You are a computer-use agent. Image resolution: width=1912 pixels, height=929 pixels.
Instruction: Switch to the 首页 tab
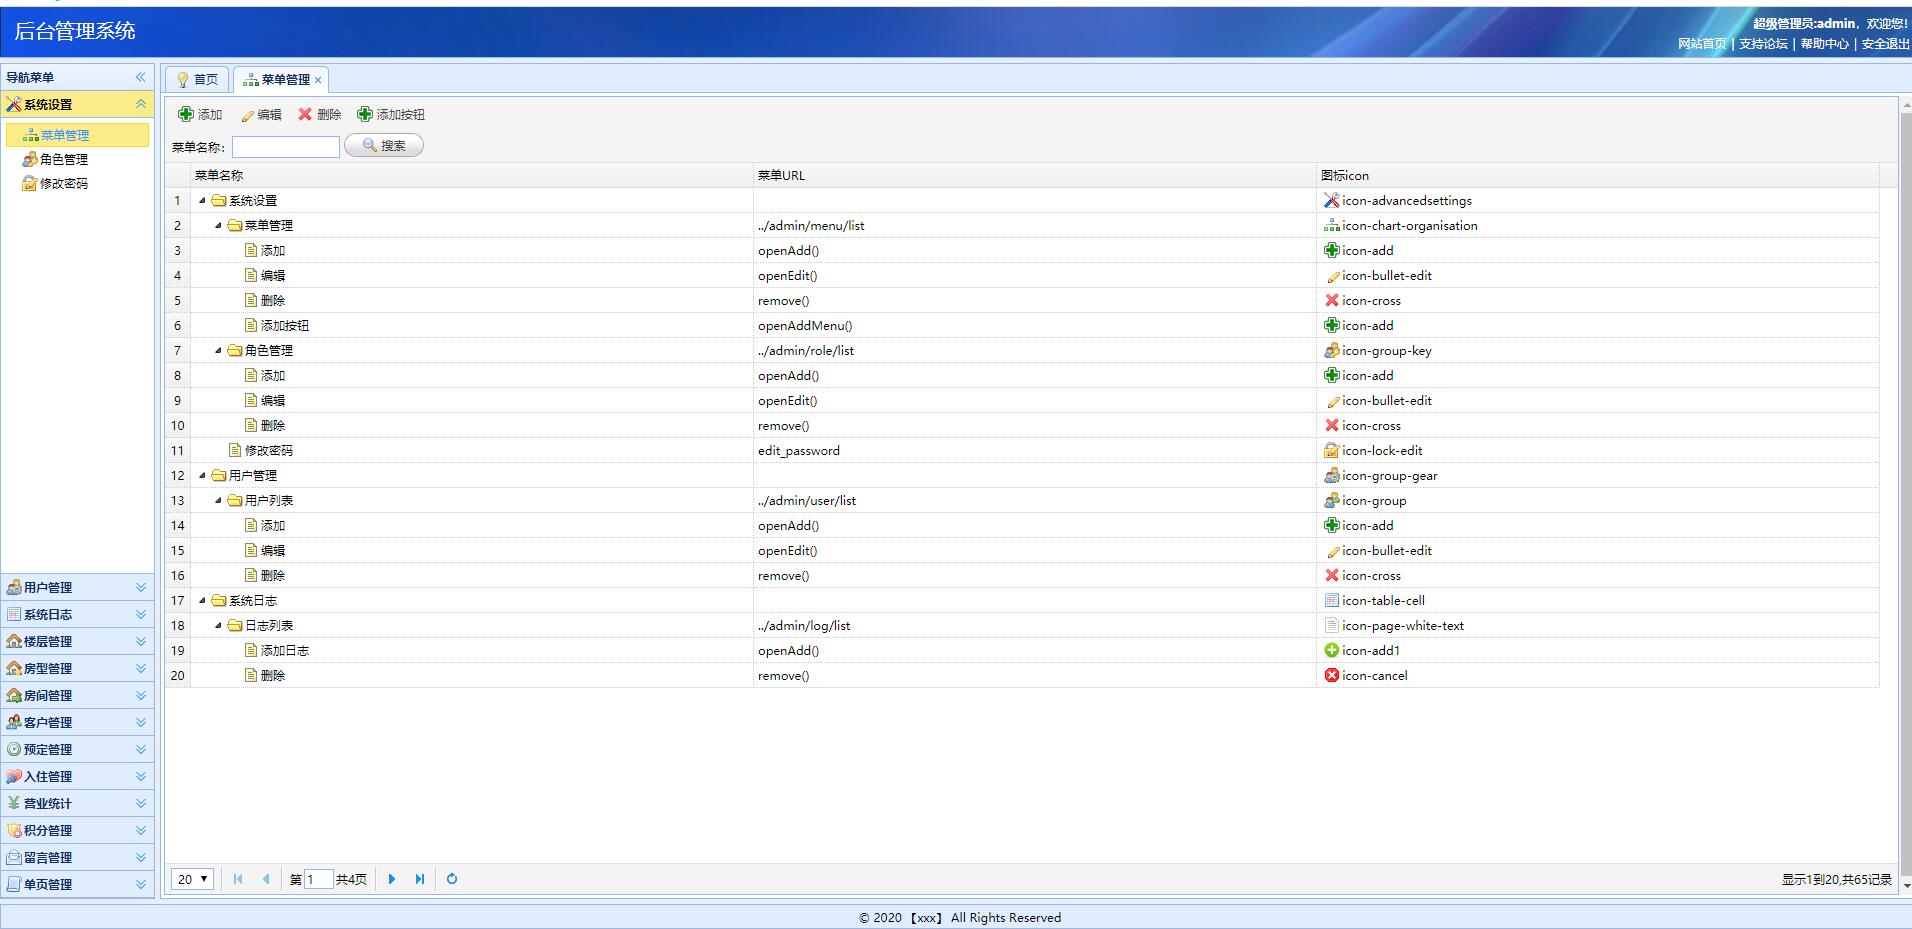[x=197, y=80]
